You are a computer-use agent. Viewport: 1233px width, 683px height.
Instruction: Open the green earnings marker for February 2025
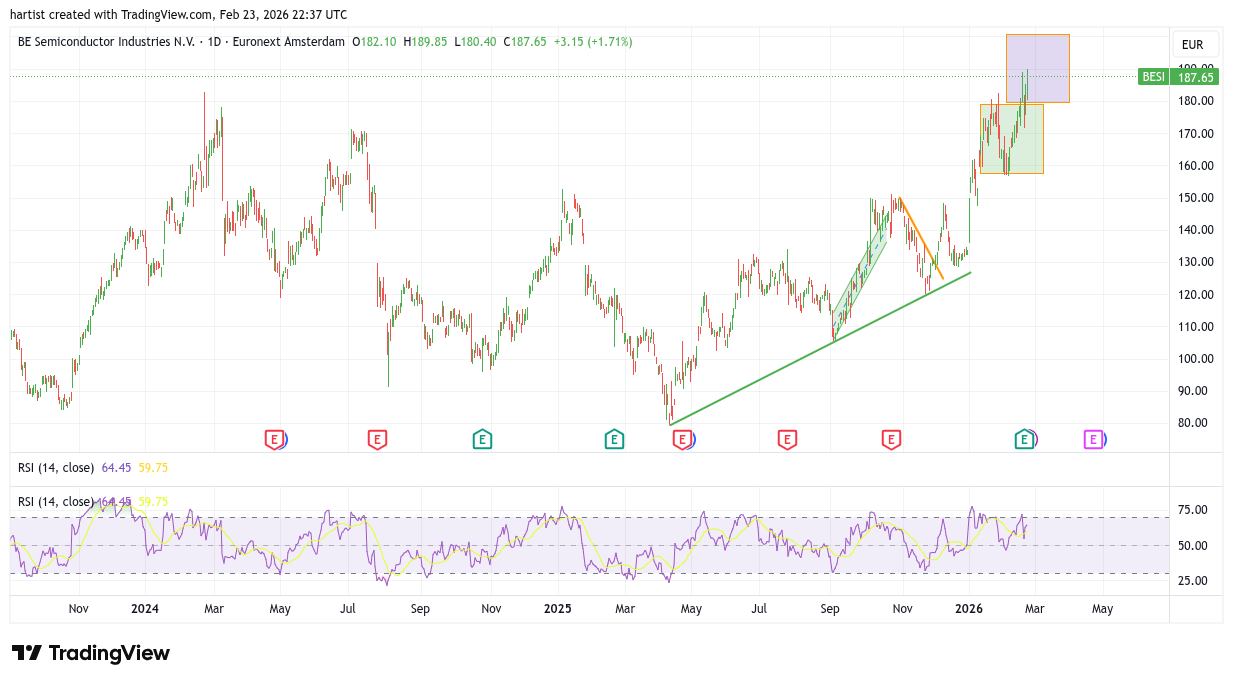614,439
